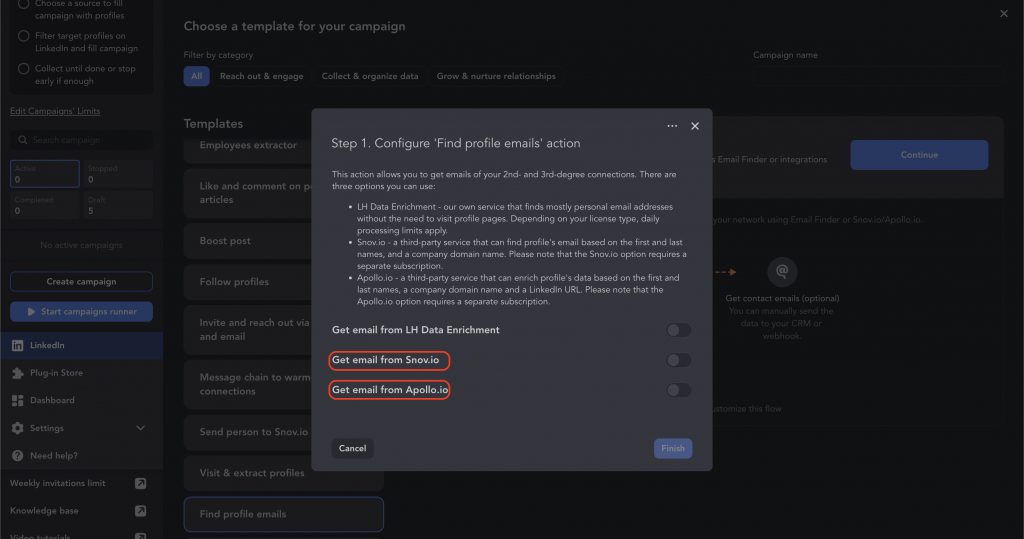Screen dimensions: 1024x539
Task: Turn on Get email from Apollo.io
Action: [x=679, y=390]
